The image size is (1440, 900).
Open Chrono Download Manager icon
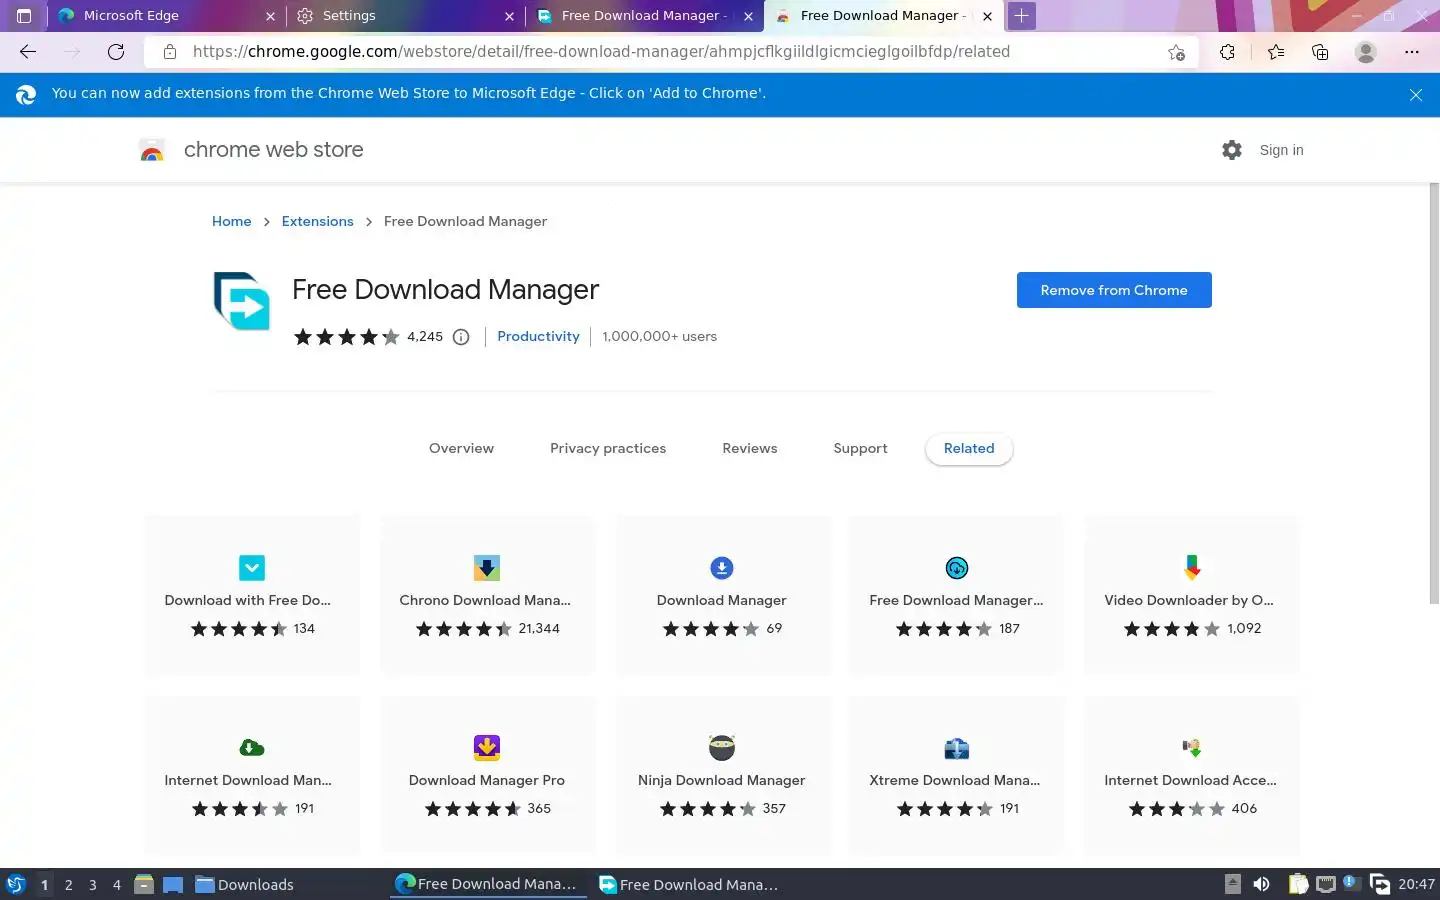(x=486, y=568)
